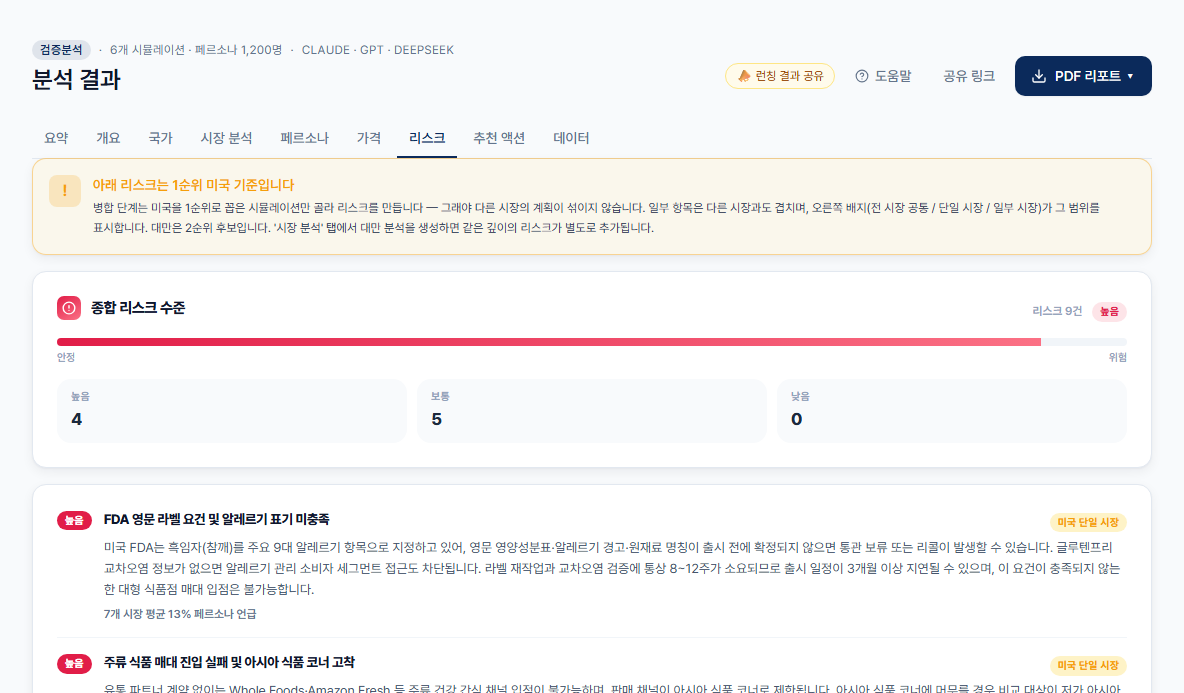This screenshot has width=1184, height=693.
Task: Click the 6개 시뮬레이션 · 페르소나 1,200명 text
Action: point(196,50)
